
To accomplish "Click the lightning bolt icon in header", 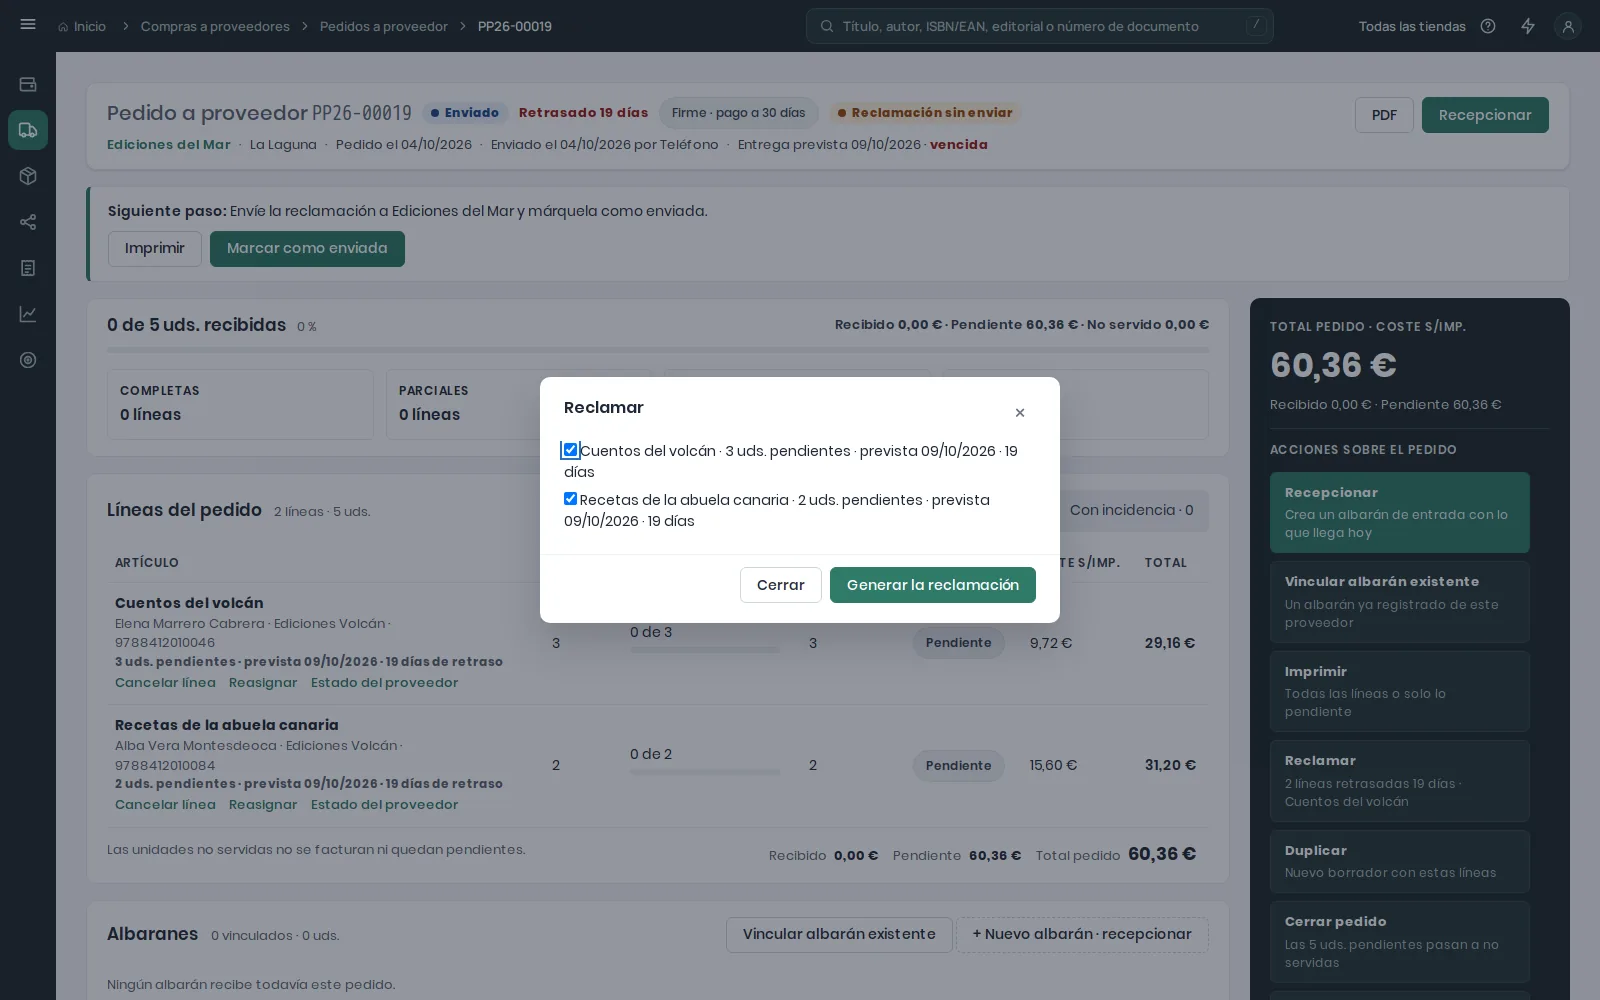I will [x=1528, y=26].
